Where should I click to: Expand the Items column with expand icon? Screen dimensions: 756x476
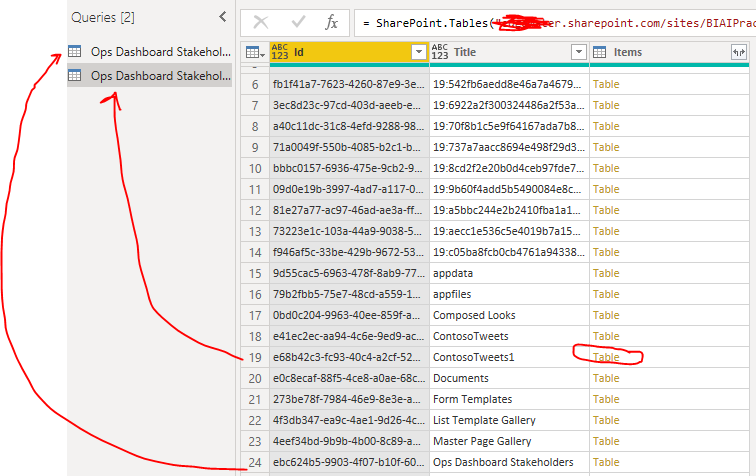click(739, 52)
